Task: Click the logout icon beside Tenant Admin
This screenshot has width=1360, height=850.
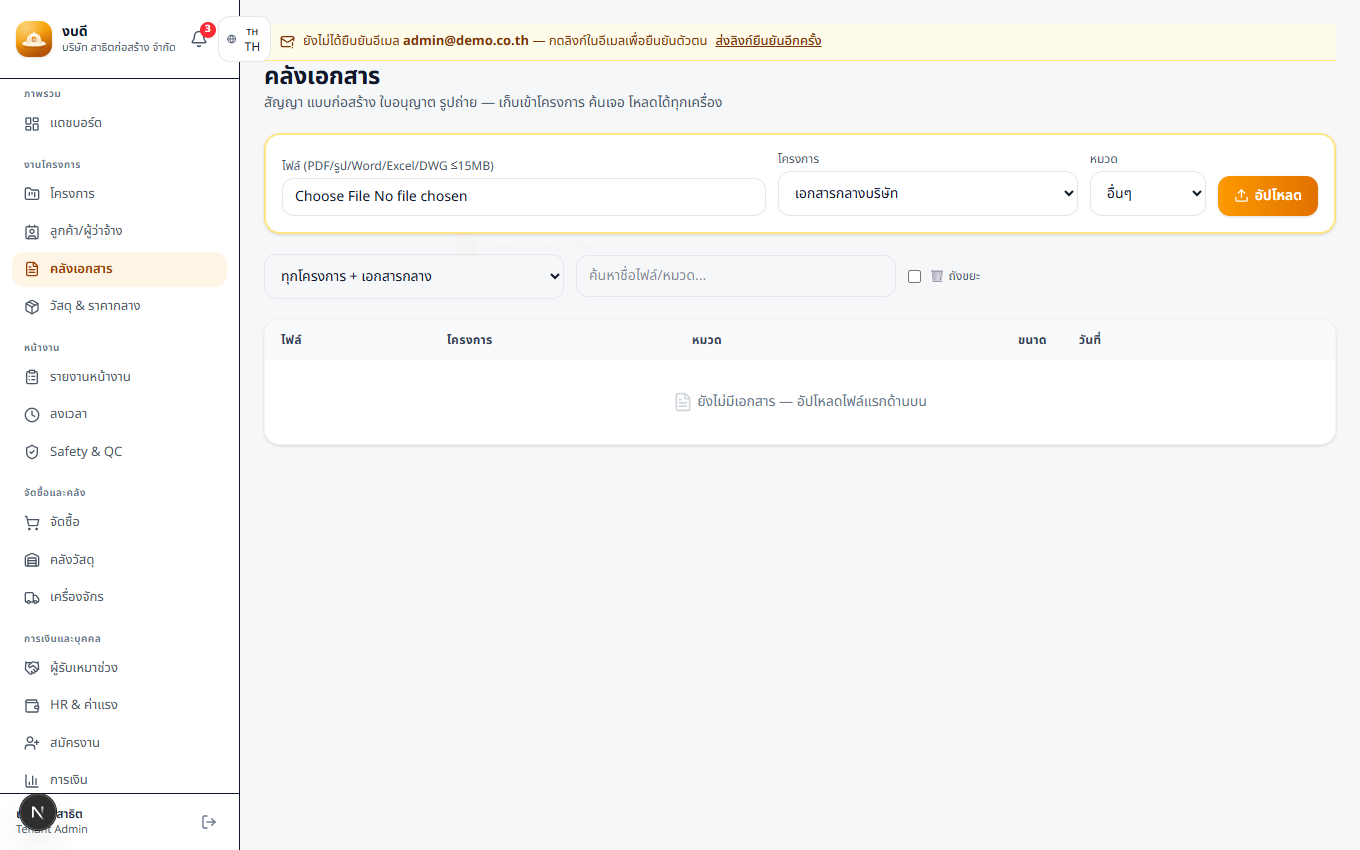Action: tap(209, 822)
